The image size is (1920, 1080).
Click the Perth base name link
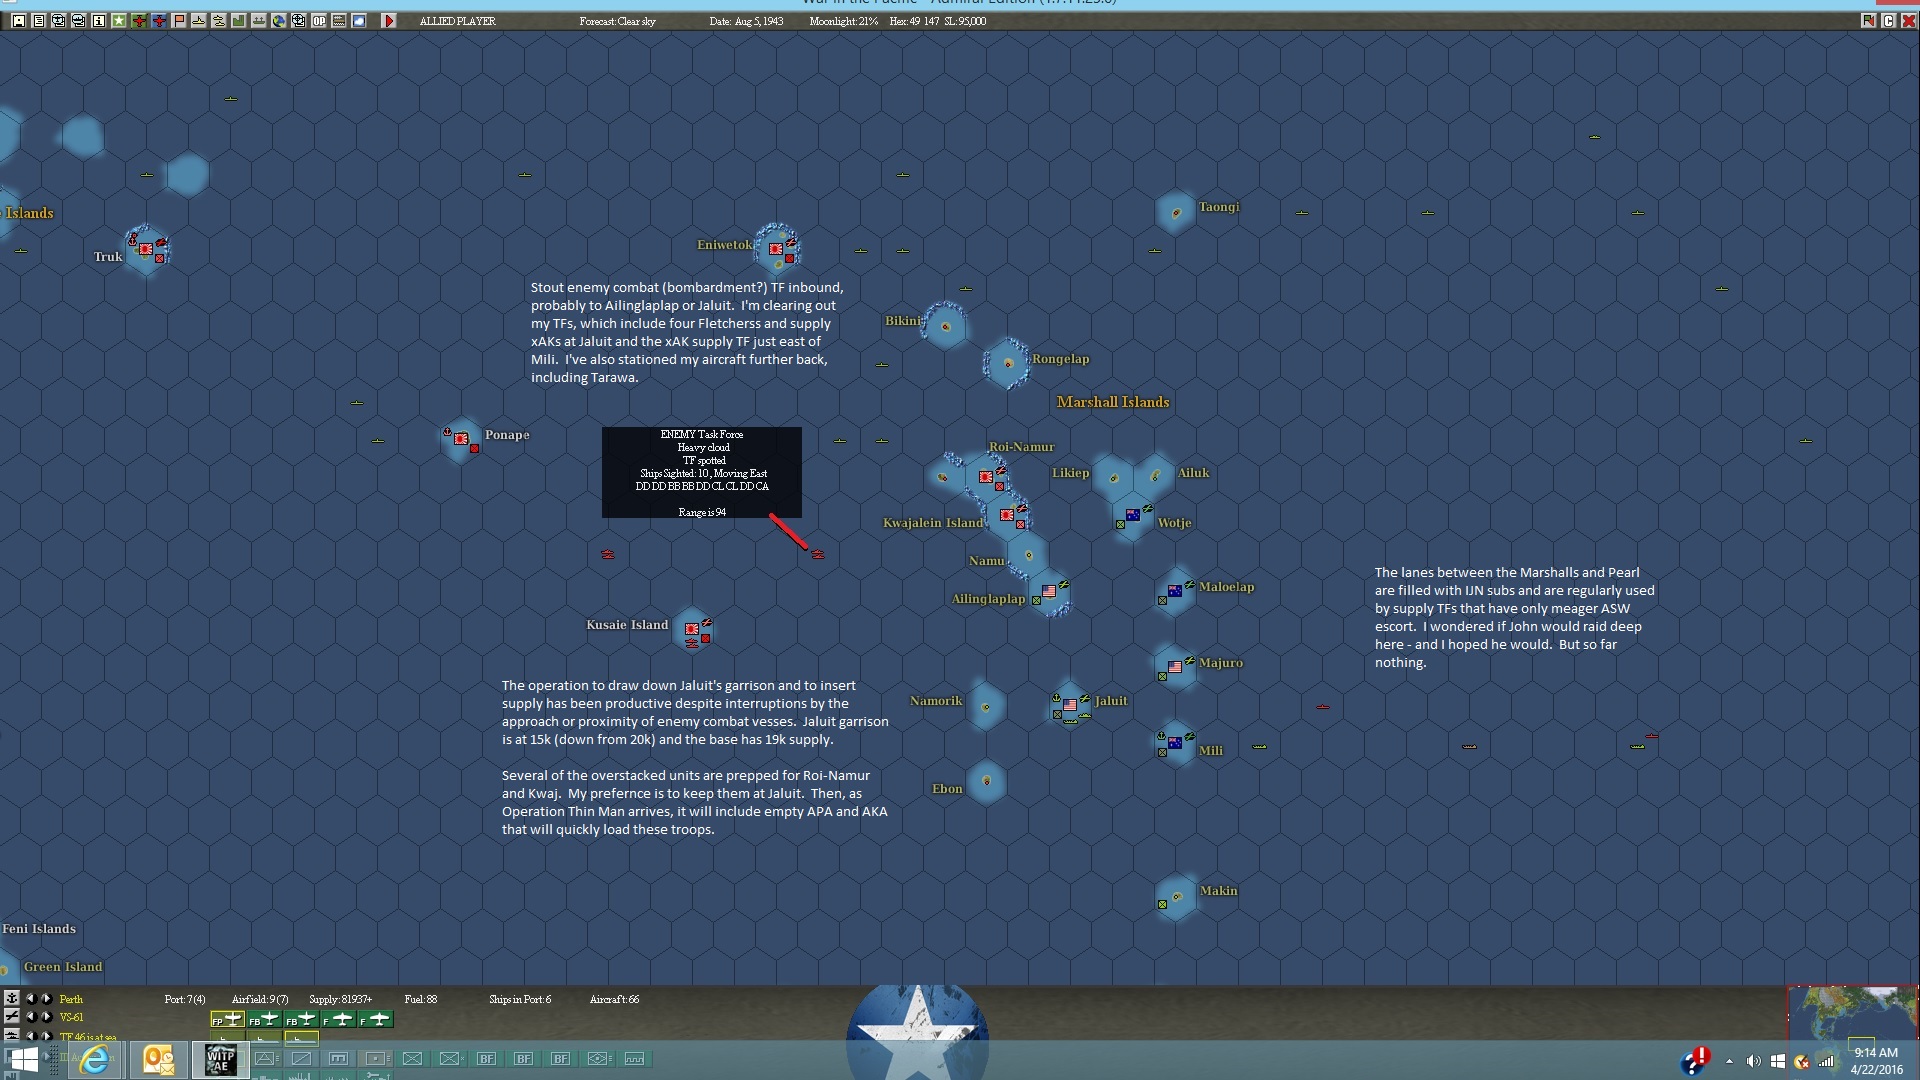pyautogui.click(x=71, y=999)
